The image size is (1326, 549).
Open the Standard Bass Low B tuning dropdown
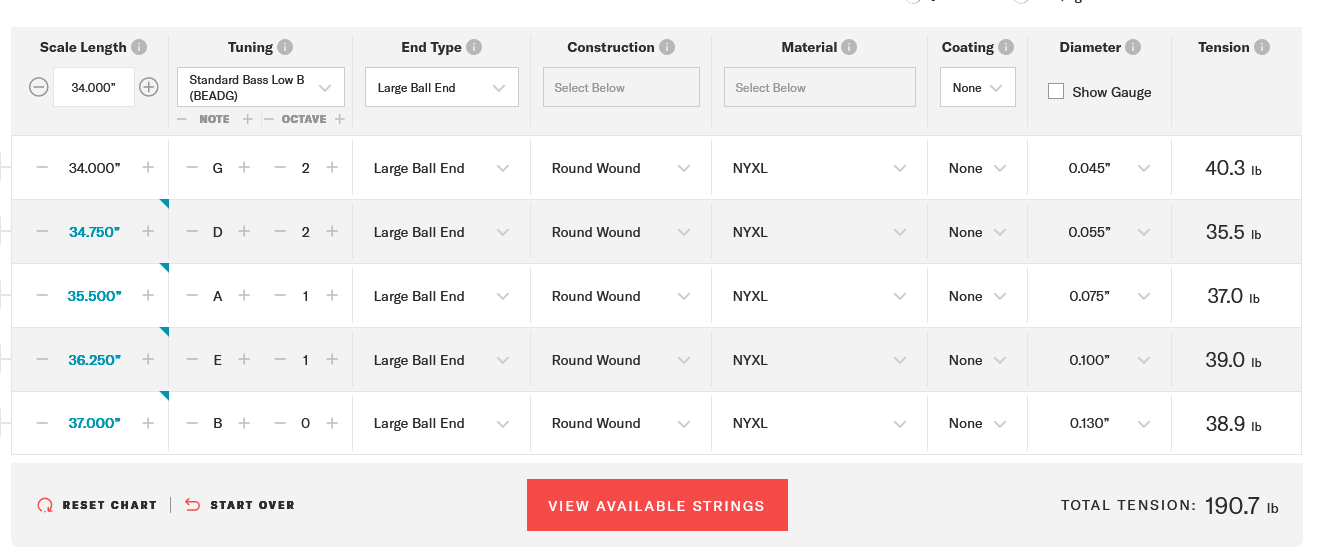click(x=261, y=87)
